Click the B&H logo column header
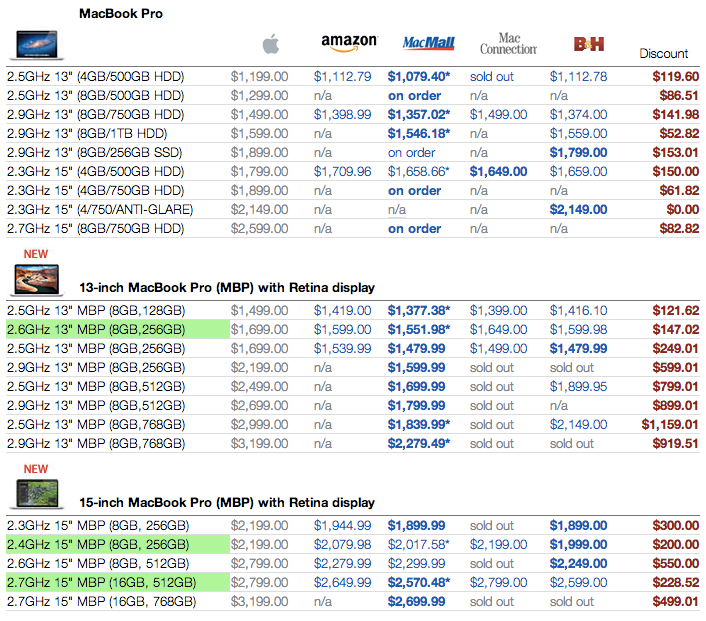The image size is (706, 621). [588, 44]
